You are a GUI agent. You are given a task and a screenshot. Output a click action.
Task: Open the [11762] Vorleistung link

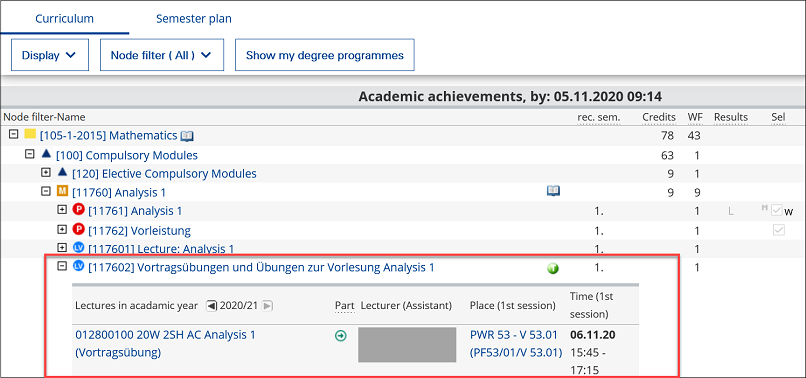click(x=139, y=230)
